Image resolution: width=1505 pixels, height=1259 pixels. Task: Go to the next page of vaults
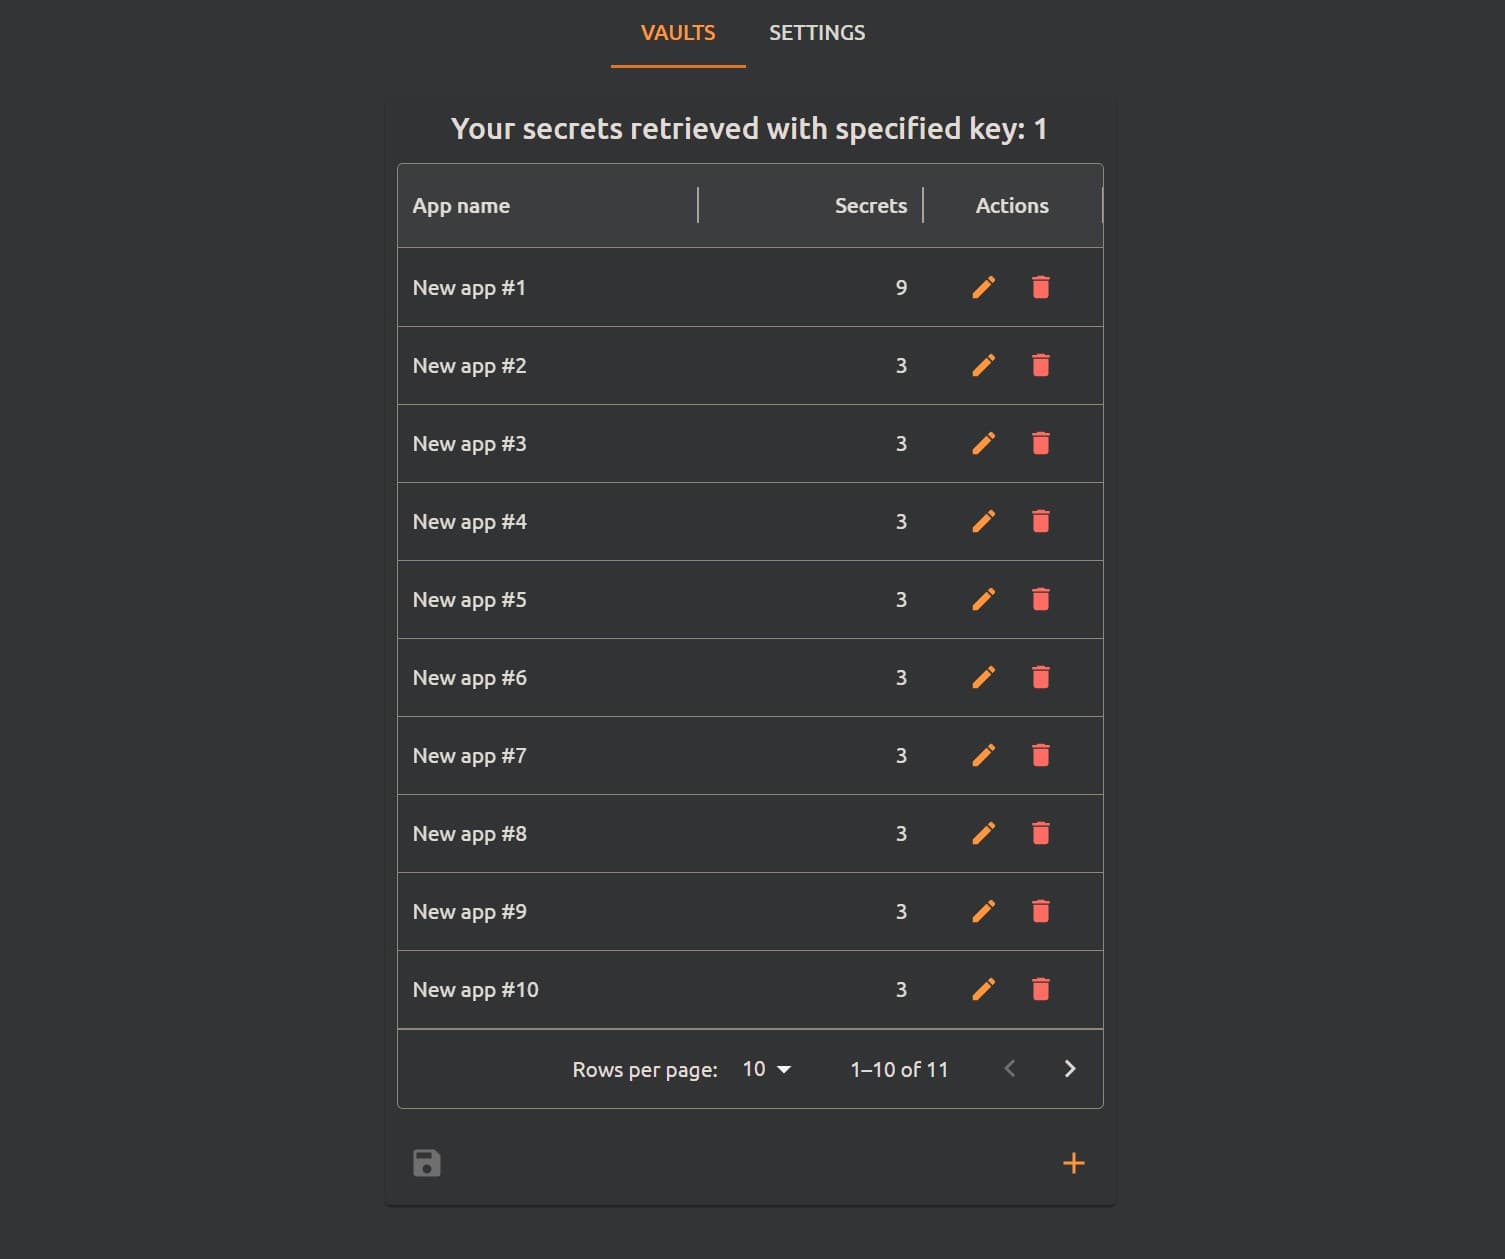[1070, 1068]
